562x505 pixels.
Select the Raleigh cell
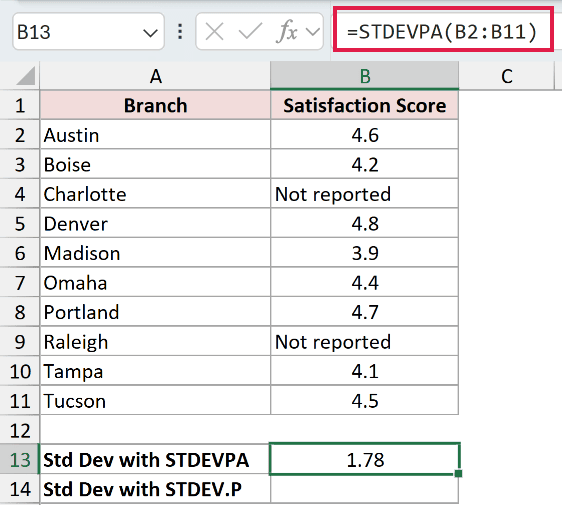[155, 342]
